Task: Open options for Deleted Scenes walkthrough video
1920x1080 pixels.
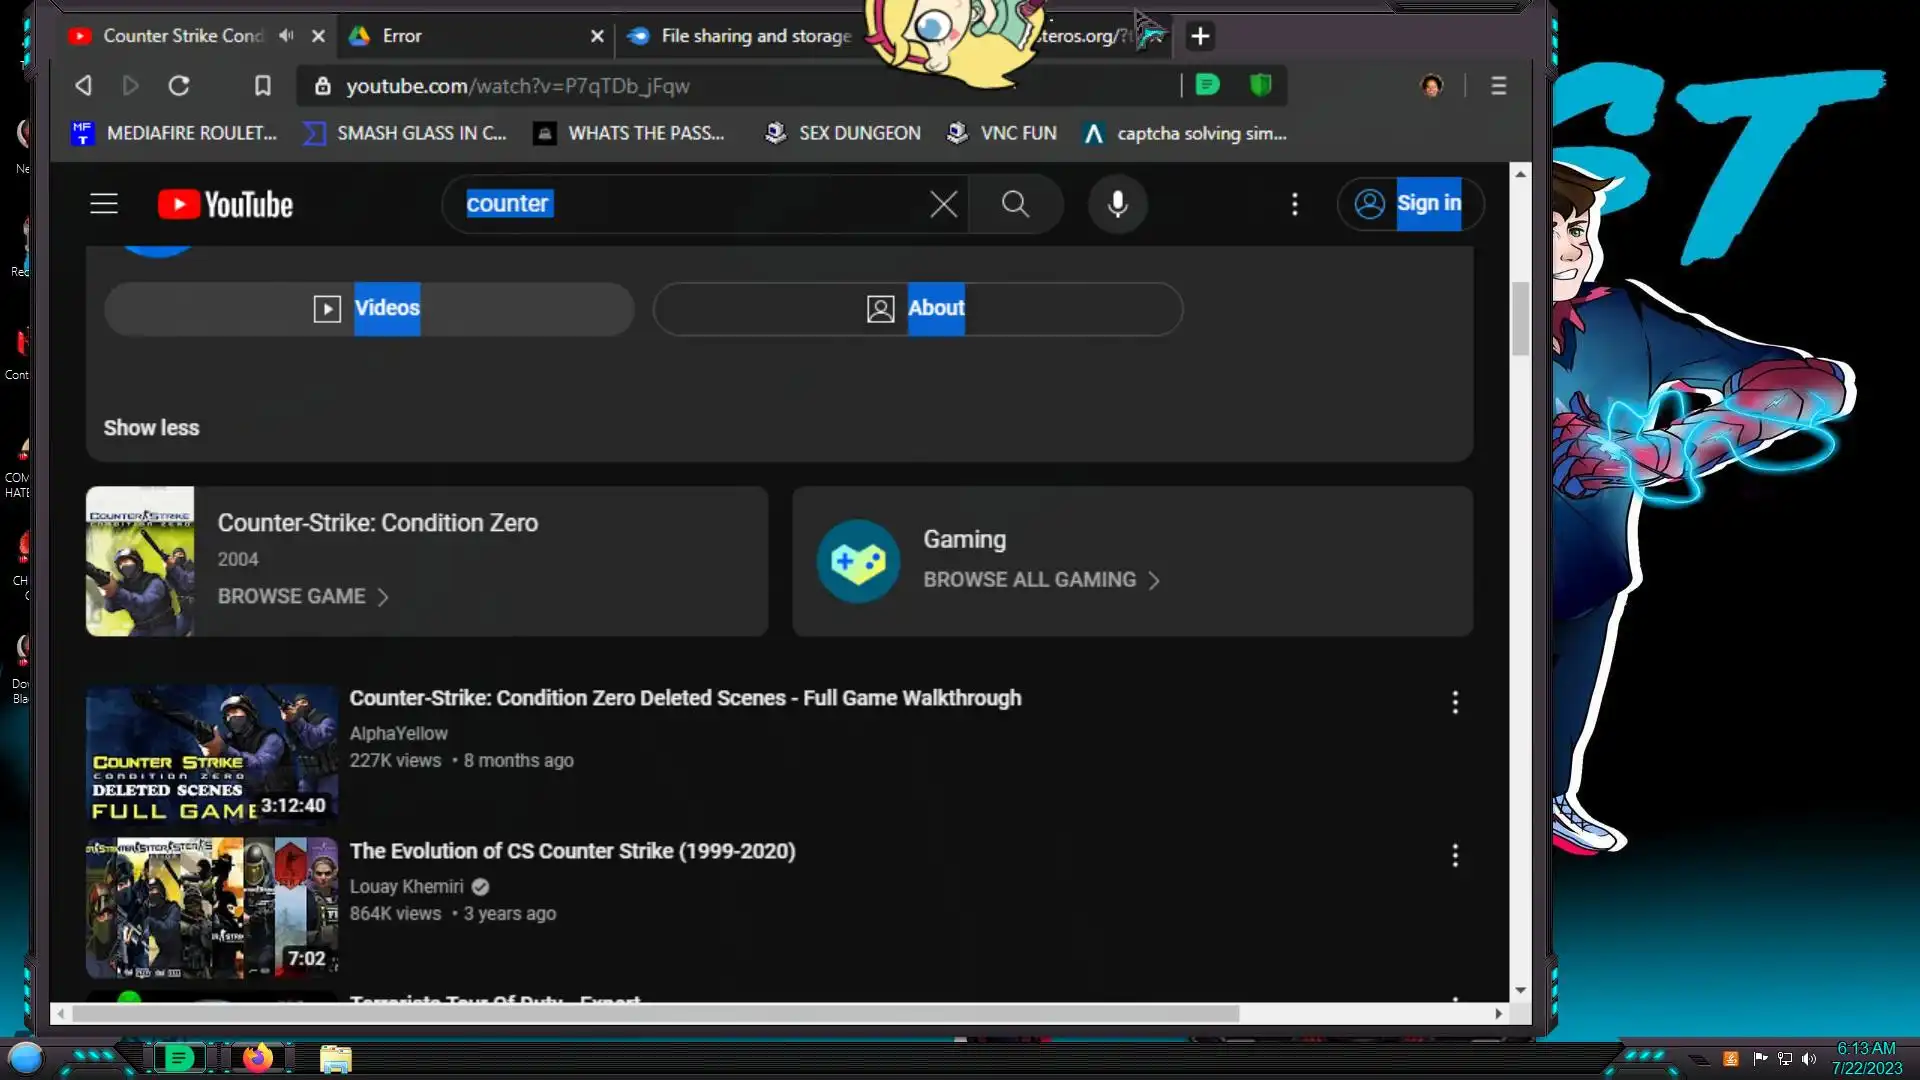Action: click(1455, 702)
